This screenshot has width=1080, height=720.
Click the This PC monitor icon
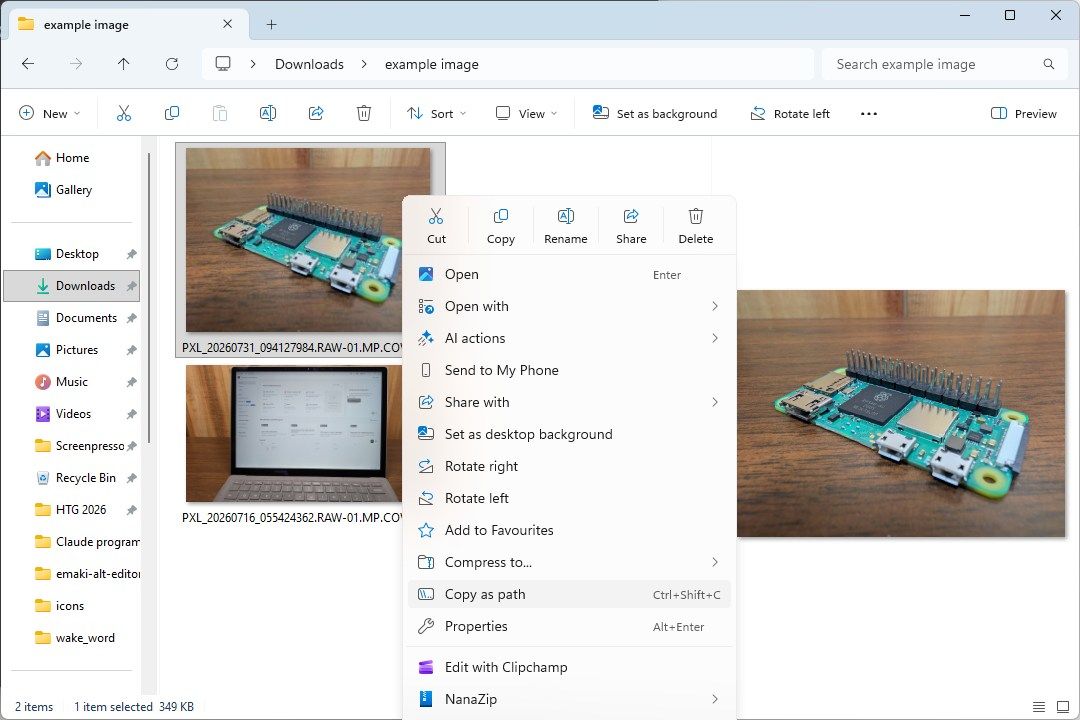pyautogui.click(x=223, y=63)
